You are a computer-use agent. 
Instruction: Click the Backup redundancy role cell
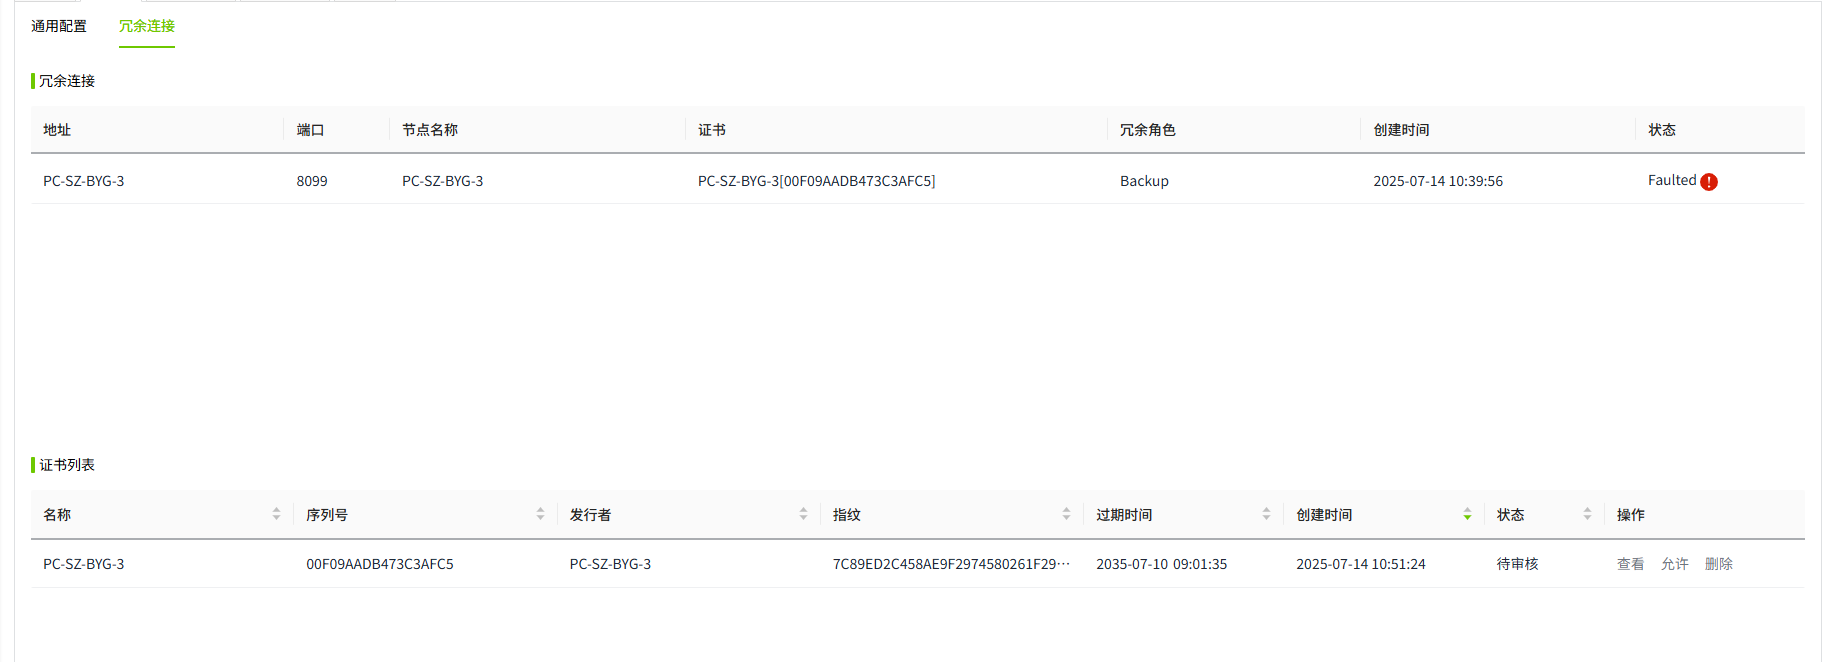(1144, 181)
